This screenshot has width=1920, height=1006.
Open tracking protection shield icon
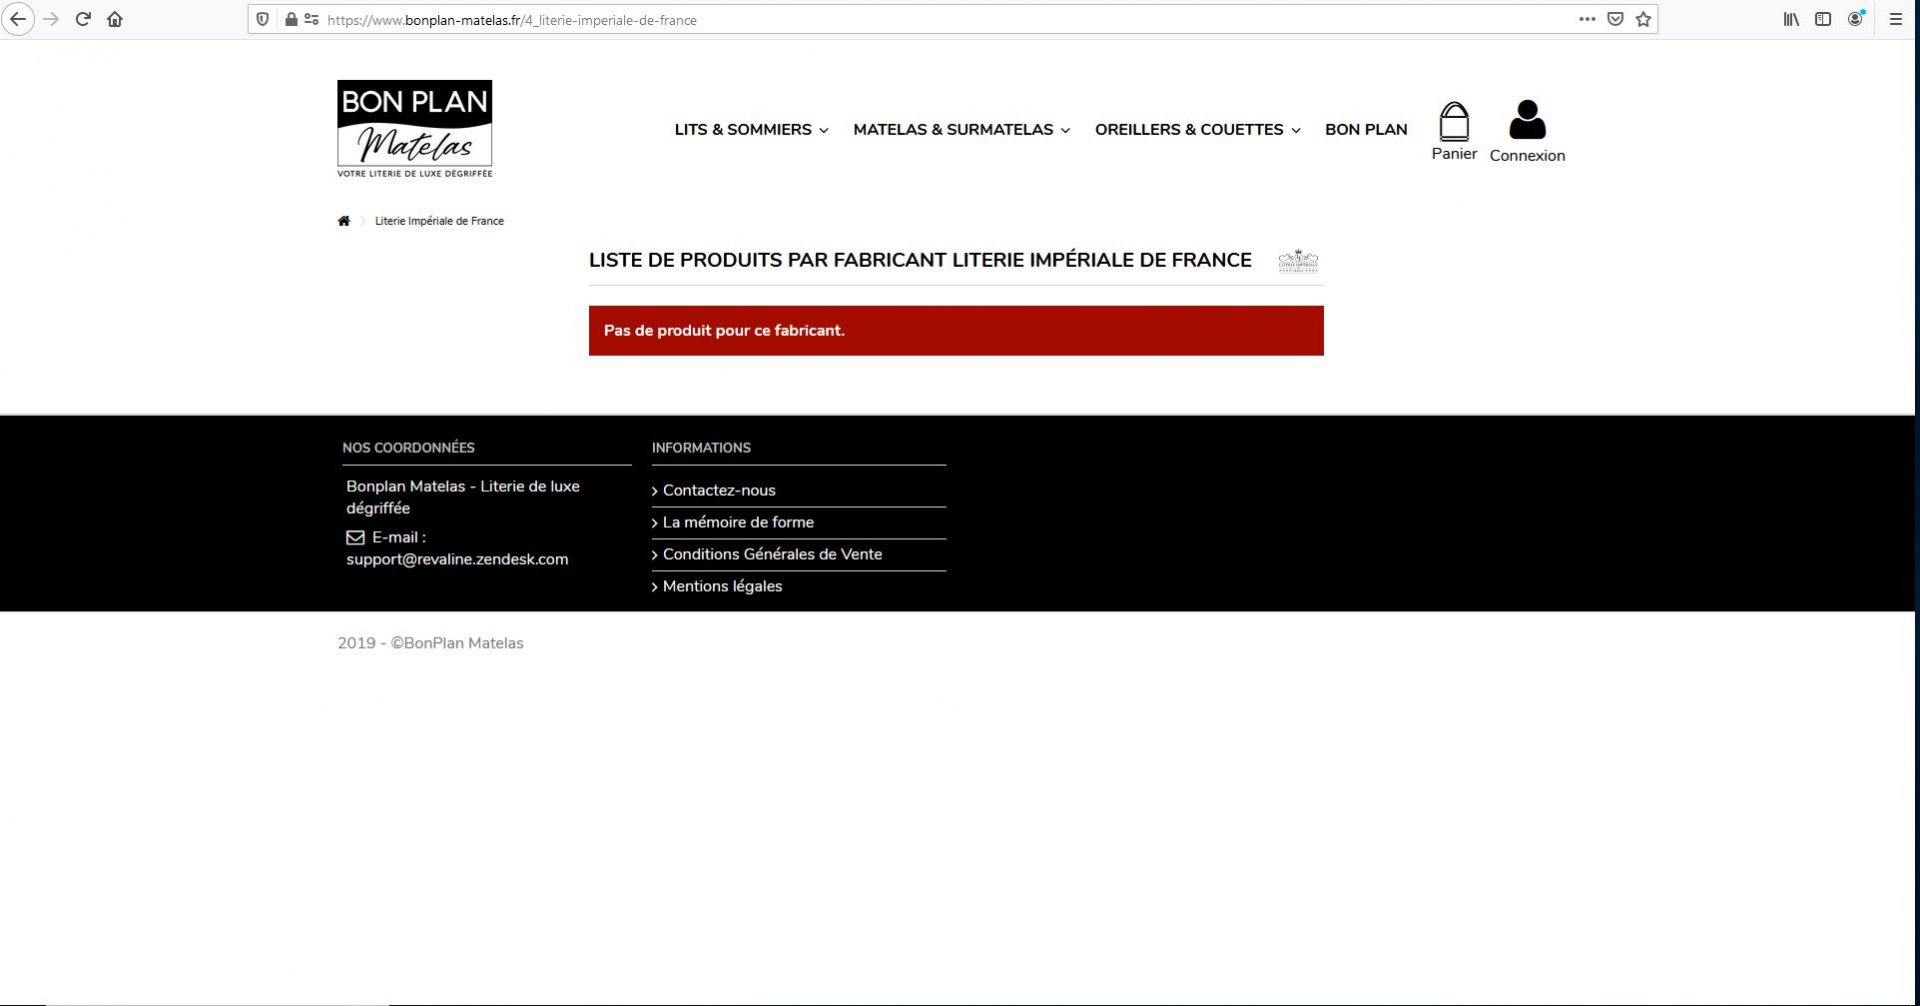click(262, 19)
